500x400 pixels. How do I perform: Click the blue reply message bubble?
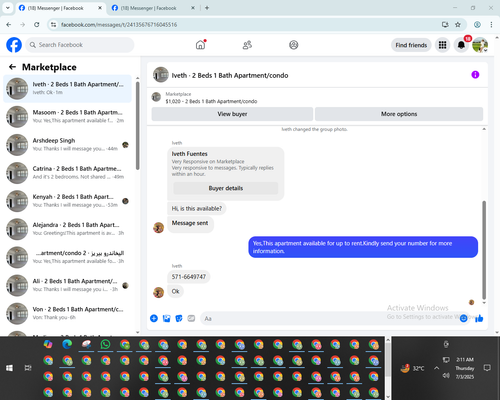(x=363, y=247)
